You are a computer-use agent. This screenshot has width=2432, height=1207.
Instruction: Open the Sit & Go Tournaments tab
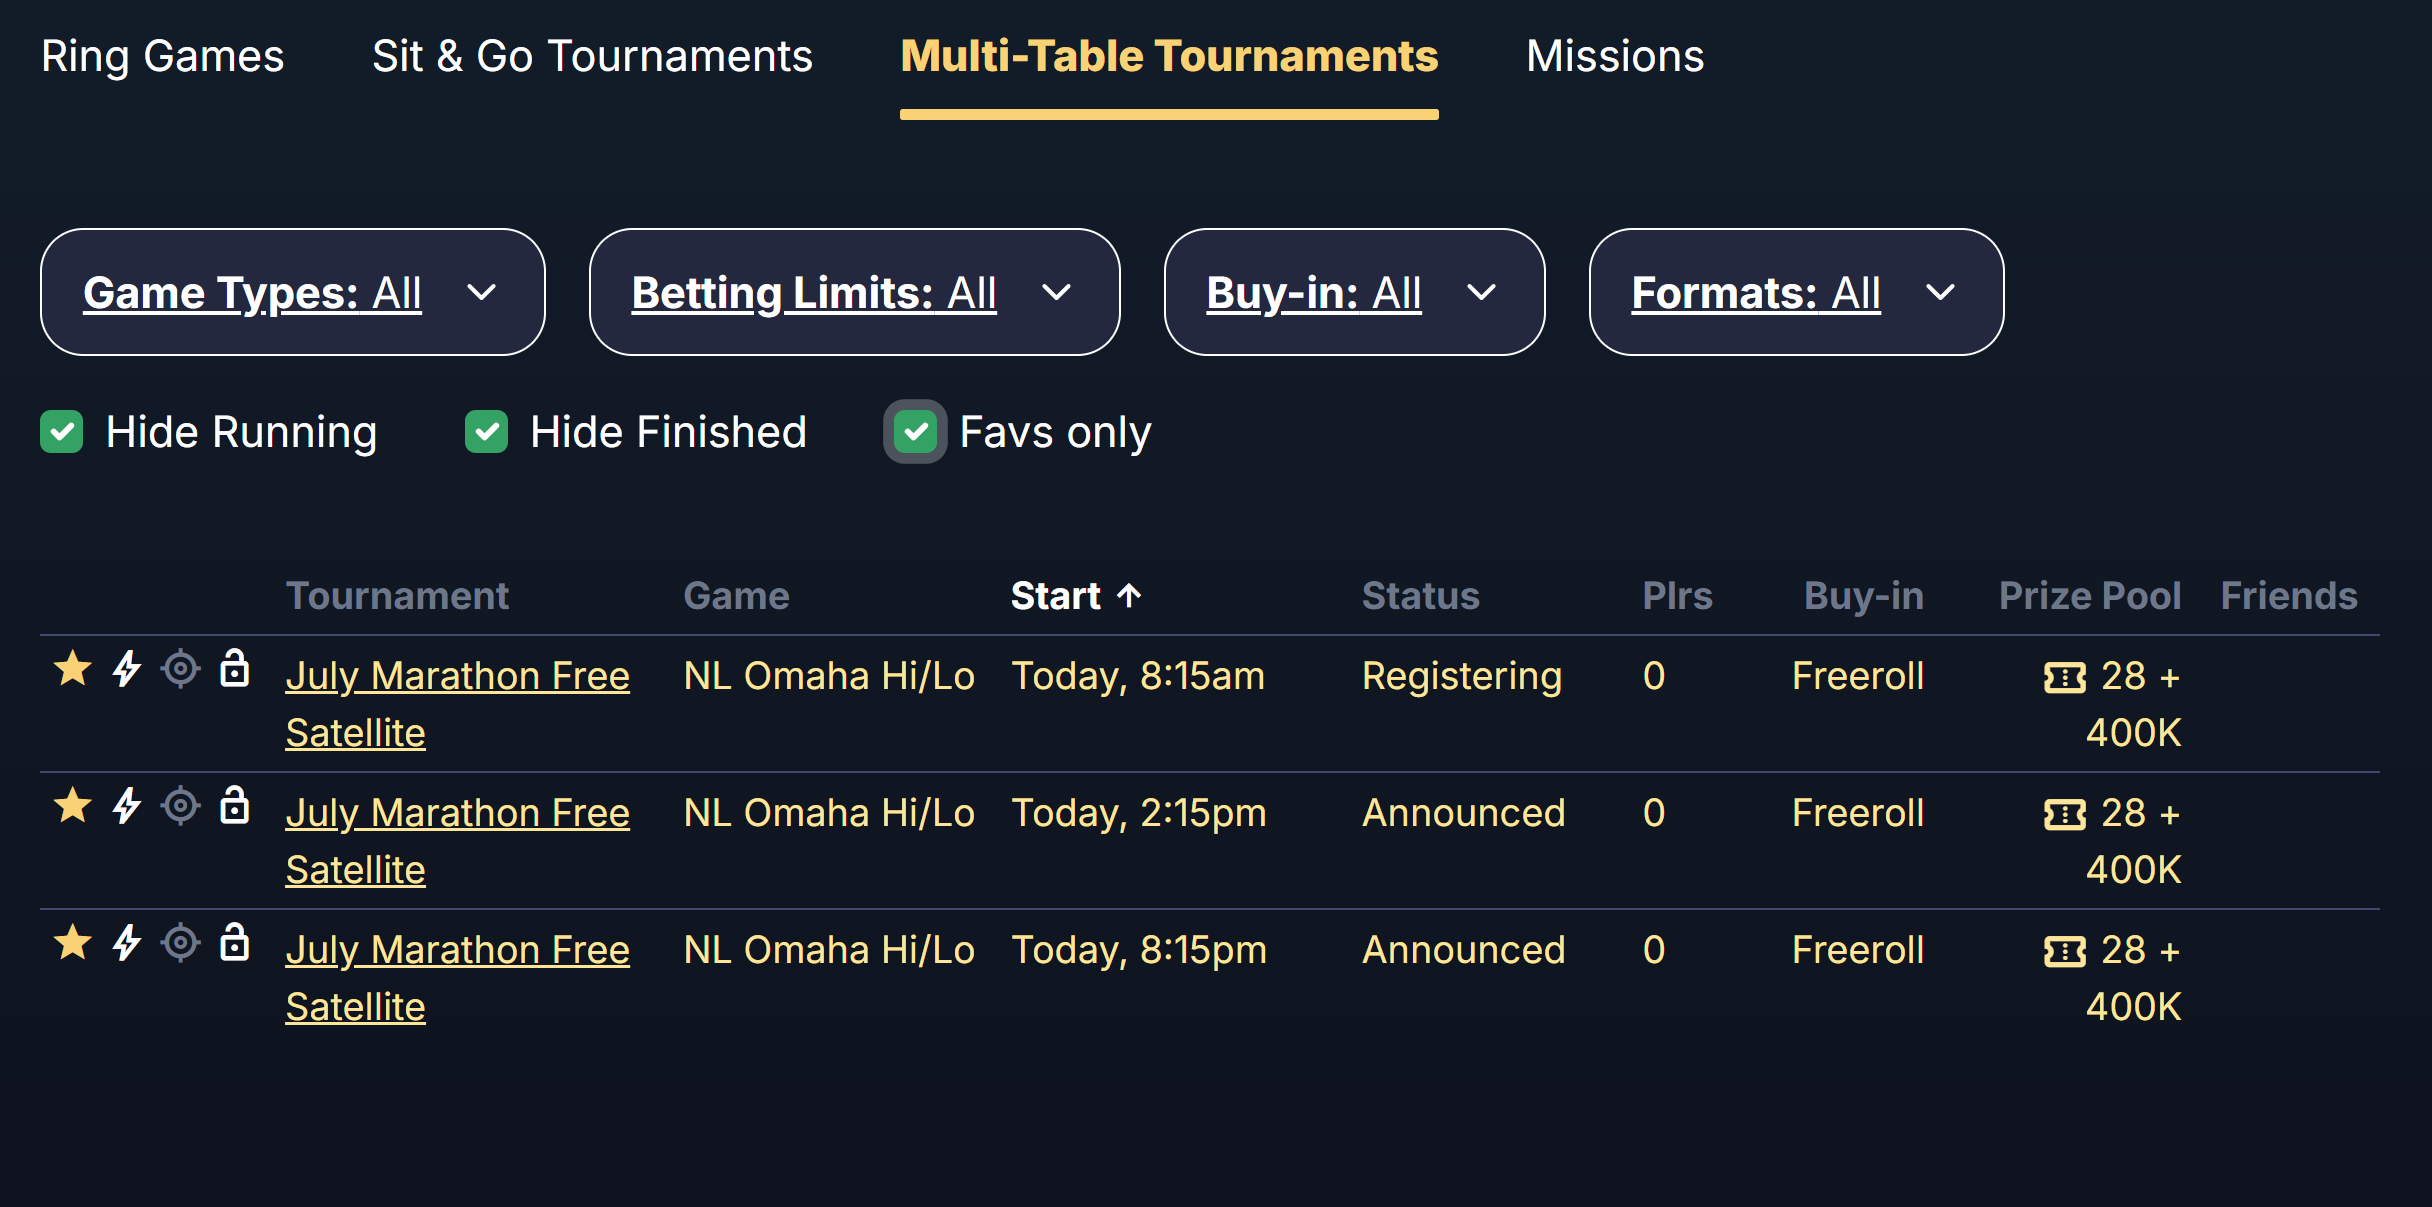coord(593,56)
